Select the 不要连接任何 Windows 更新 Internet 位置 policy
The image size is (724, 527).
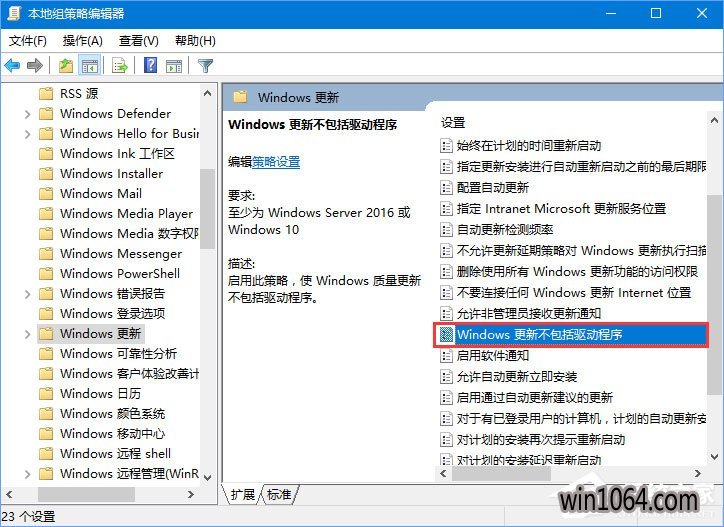point(573,293)
